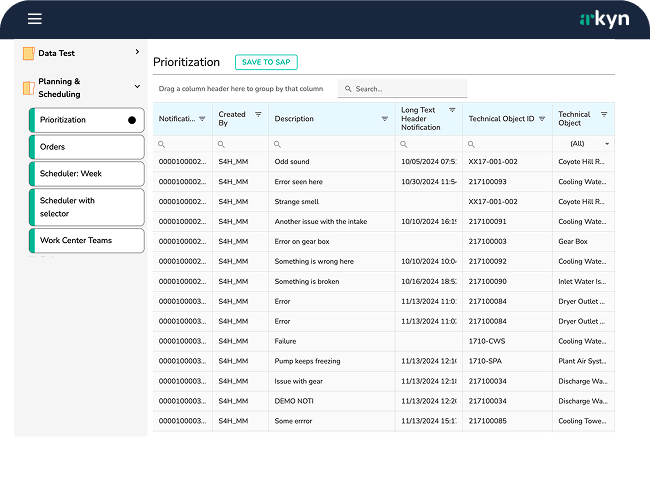Image resolution: width=650 pixels, height=493 pixels.
Task: Click the SAVE TO SAP button
Action: [266, 62]
